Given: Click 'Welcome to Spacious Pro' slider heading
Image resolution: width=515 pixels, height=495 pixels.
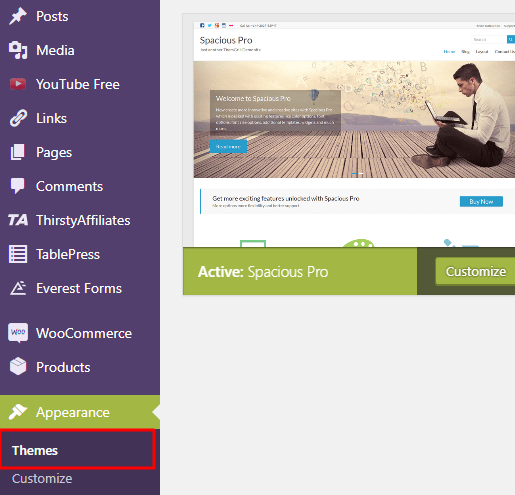Looking at the screenshot, I should (253, 99).
